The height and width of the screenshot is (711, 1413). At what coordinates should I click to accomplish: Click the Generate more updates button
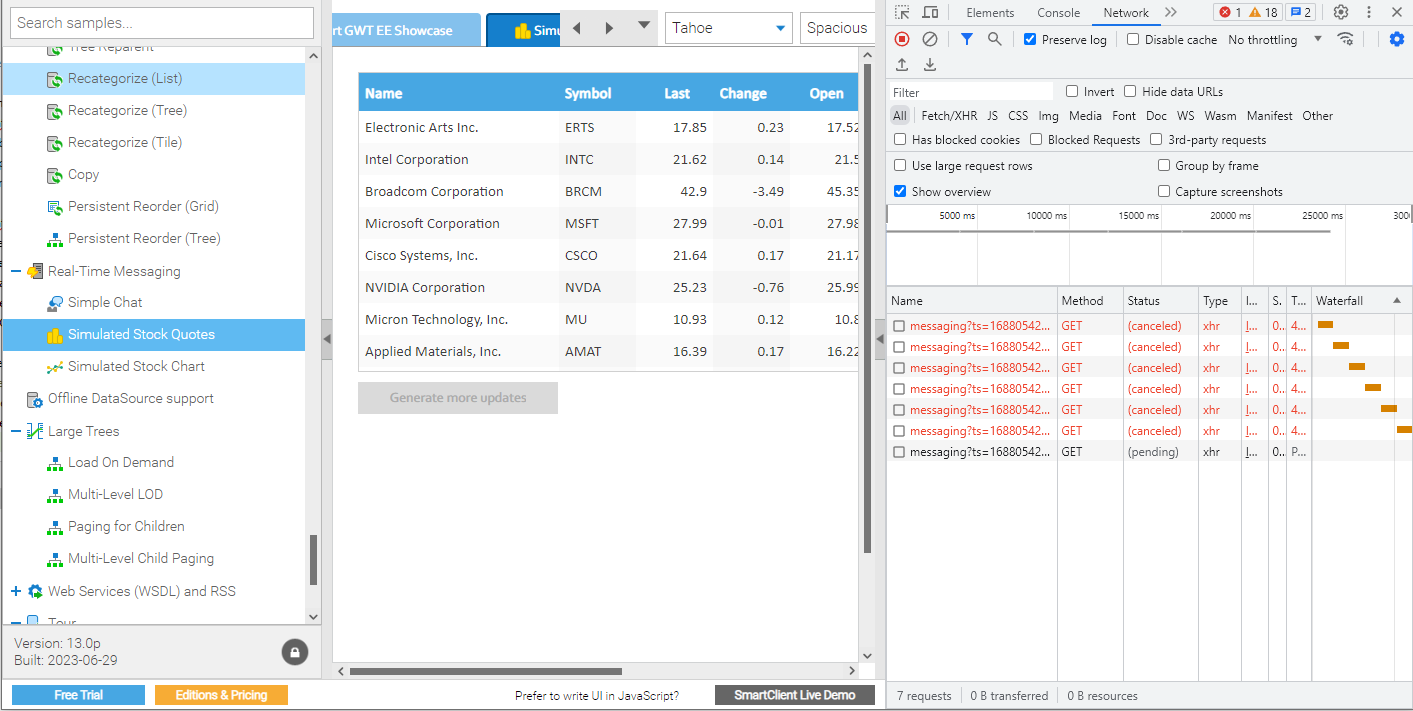[458, 398]
